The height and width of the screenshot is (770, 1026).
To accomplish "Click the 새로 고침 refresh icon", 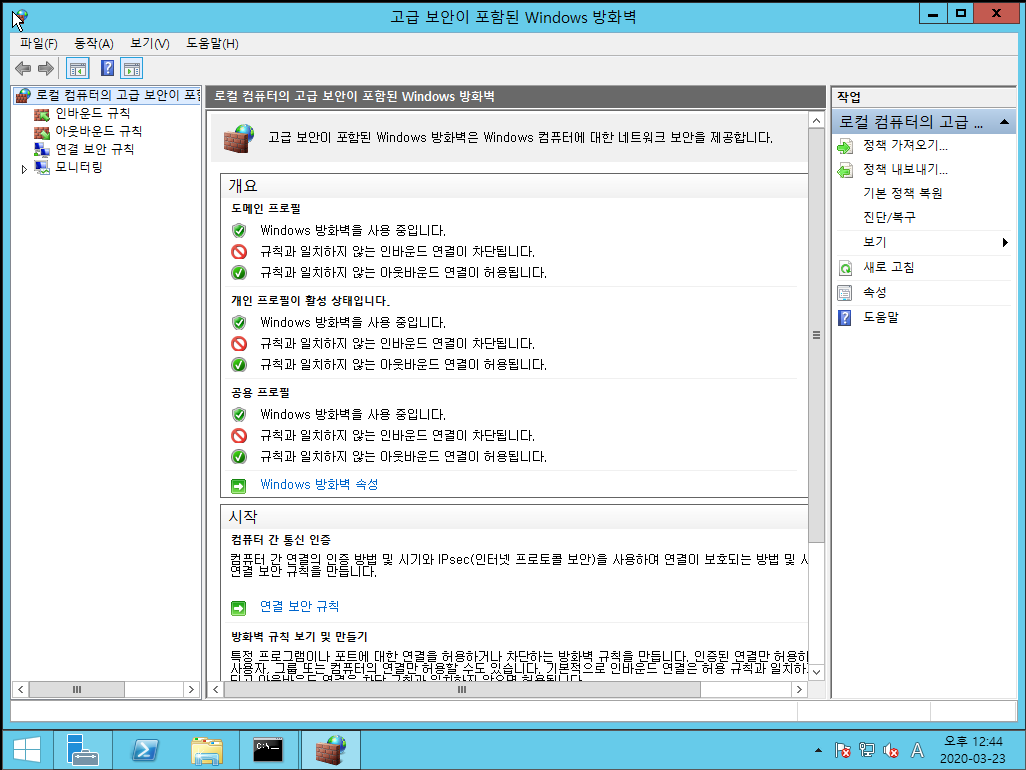I will 845,268.
